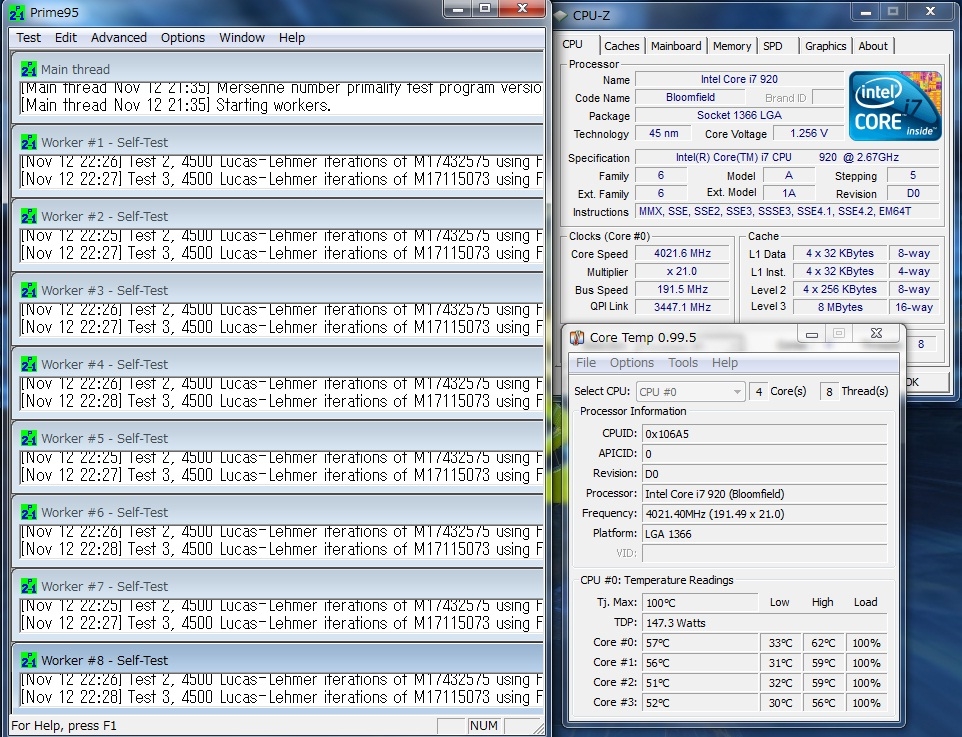Switch to the Caches tab in CPU-Z
The width and height of the screenshot is (962, 737).
(621, 46)
